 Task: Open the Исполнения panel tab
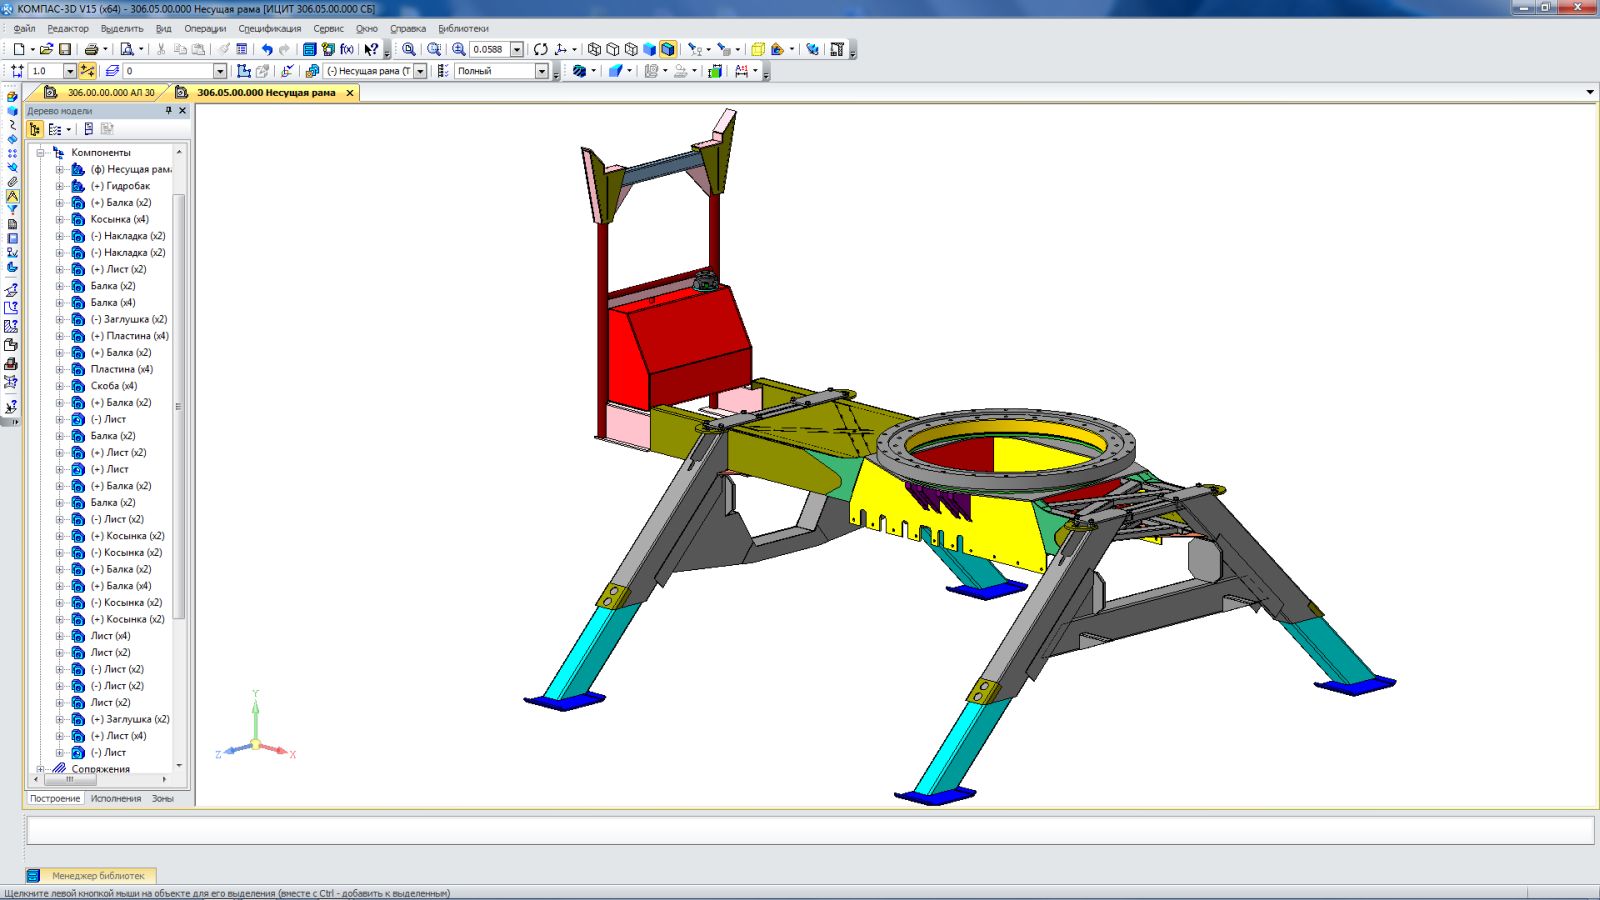[x=116, y=799]
